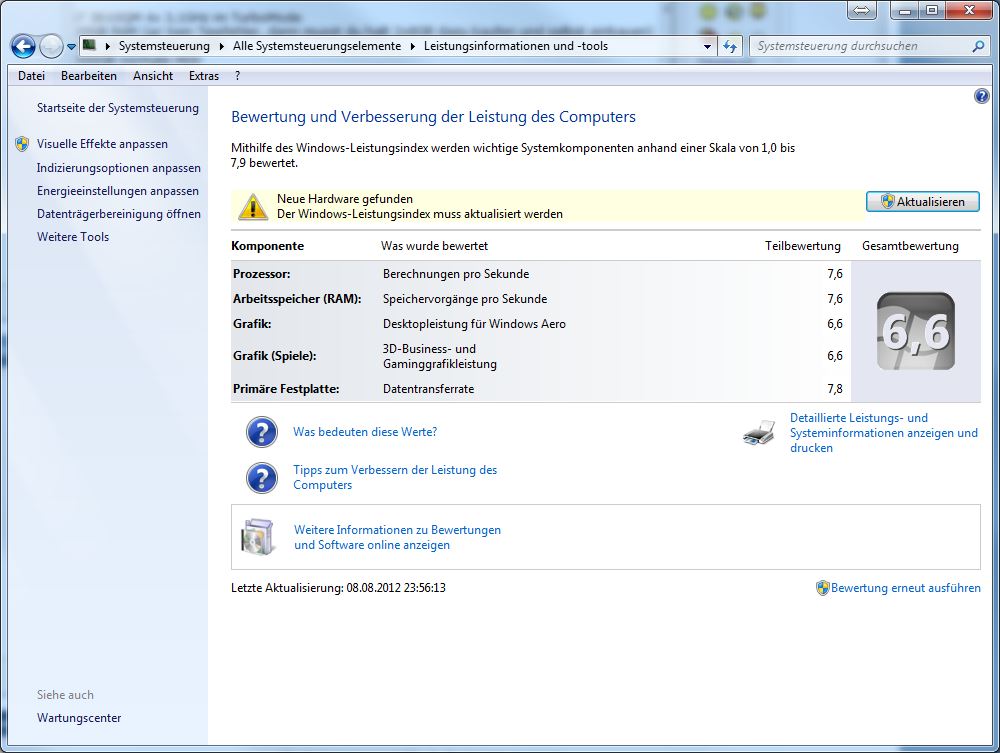The image size is (1000, 753).
Task: Click the Teilbewertung column header
Action: click(x=802, y=246)
